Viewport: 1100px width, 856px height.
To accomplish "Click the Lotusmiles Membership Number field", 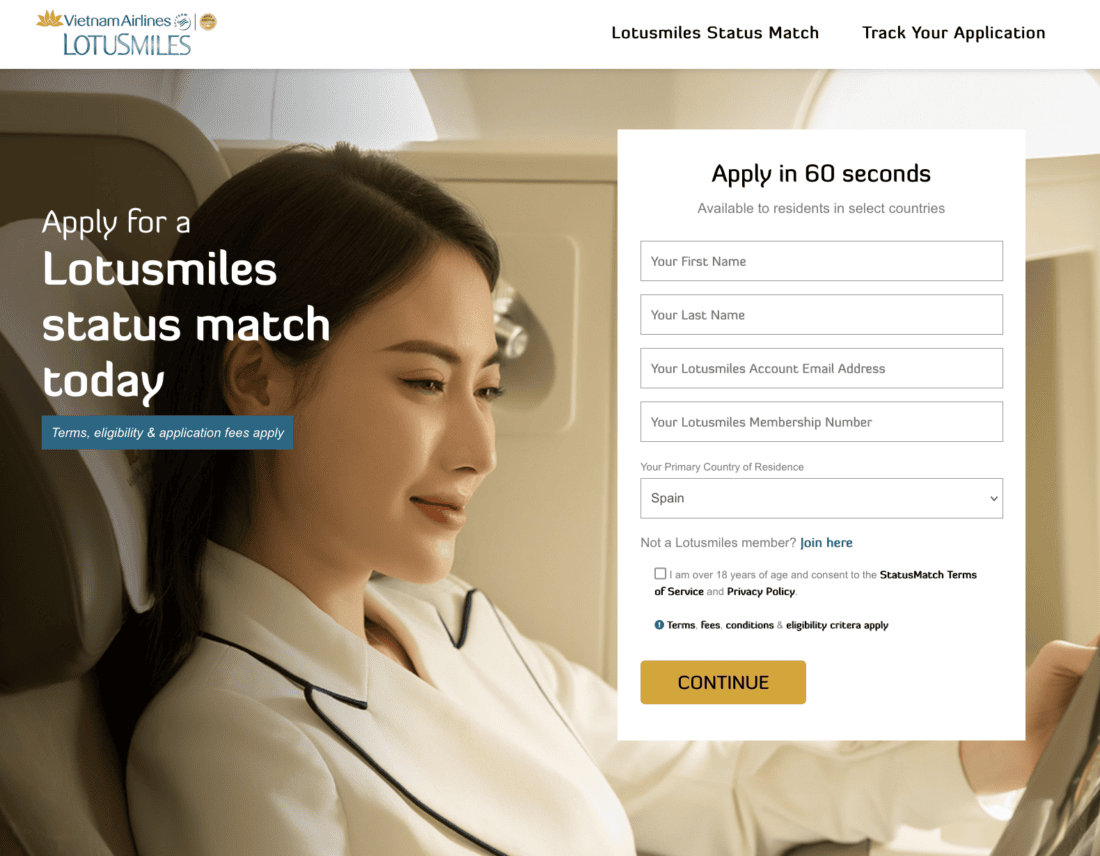I will tap(821, 422).
